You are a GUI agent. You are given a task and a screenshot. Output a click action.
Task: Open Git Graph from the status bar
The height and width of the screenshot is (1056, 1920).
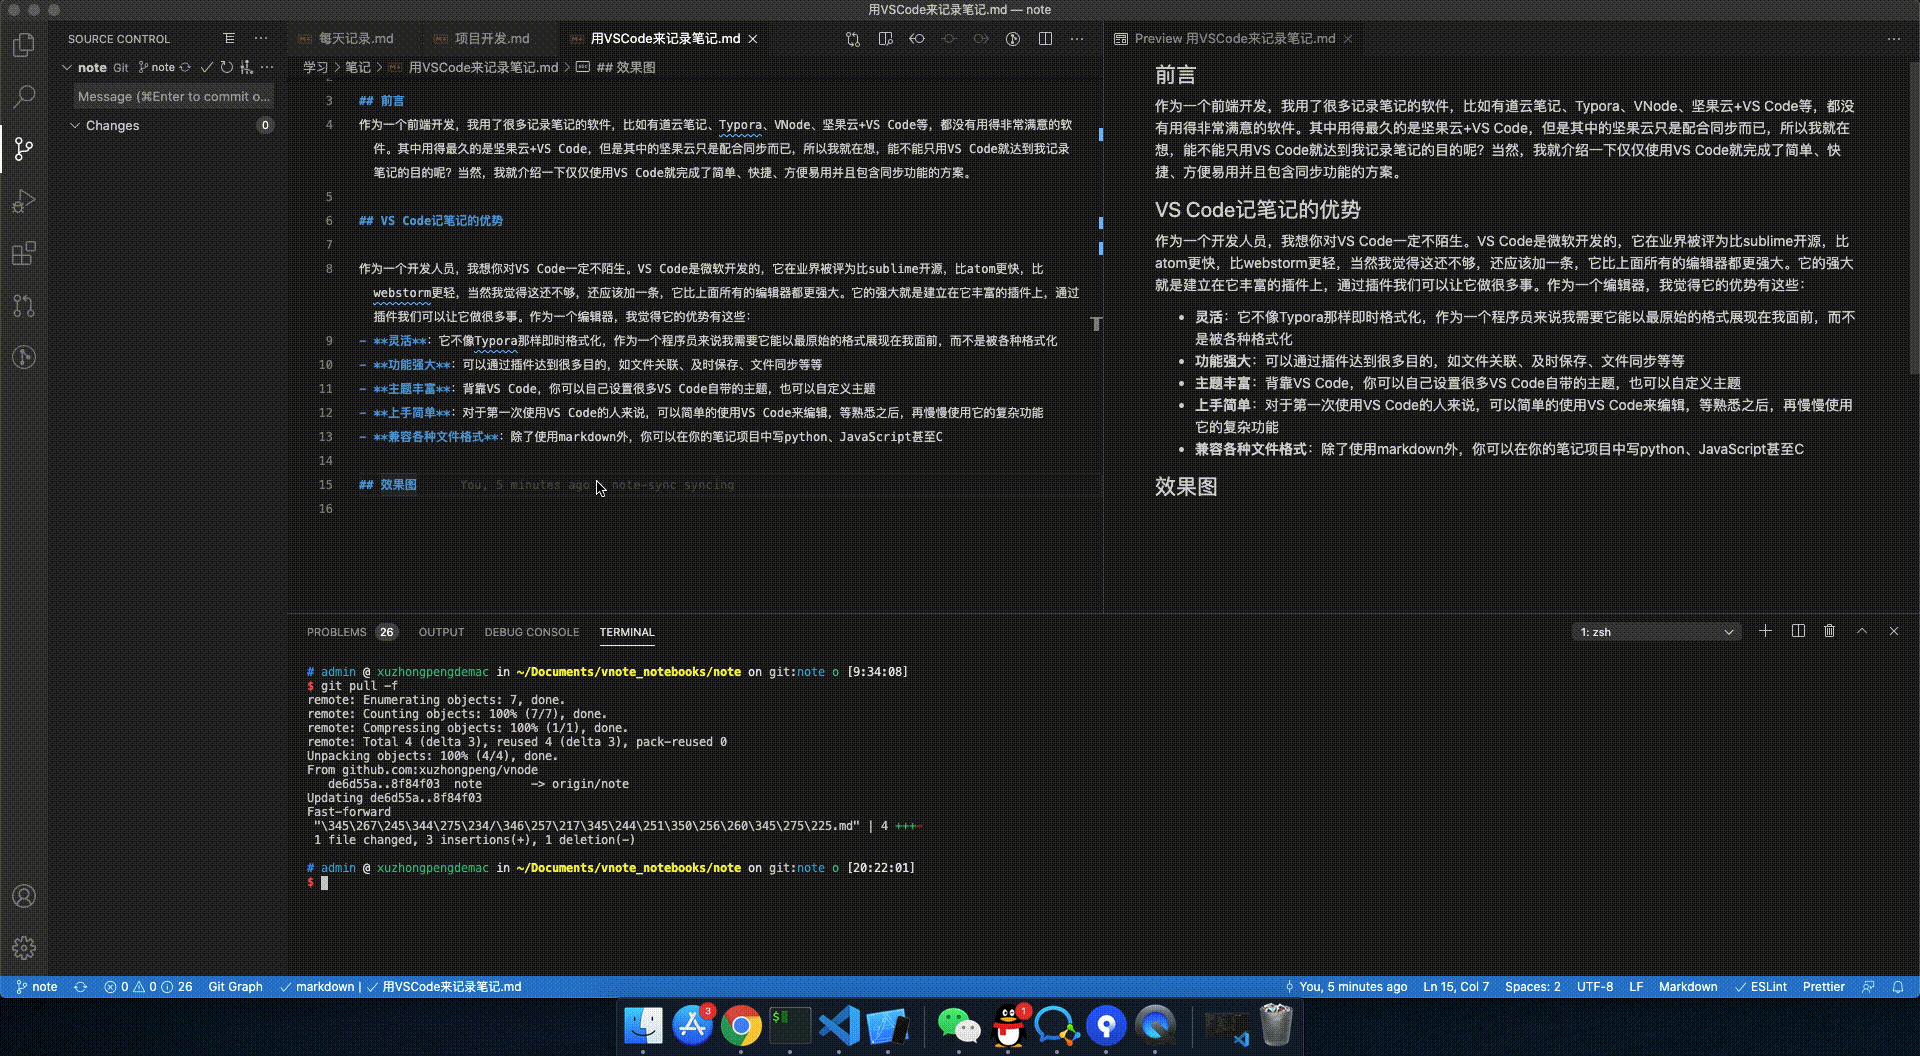[x=234, y=987]
